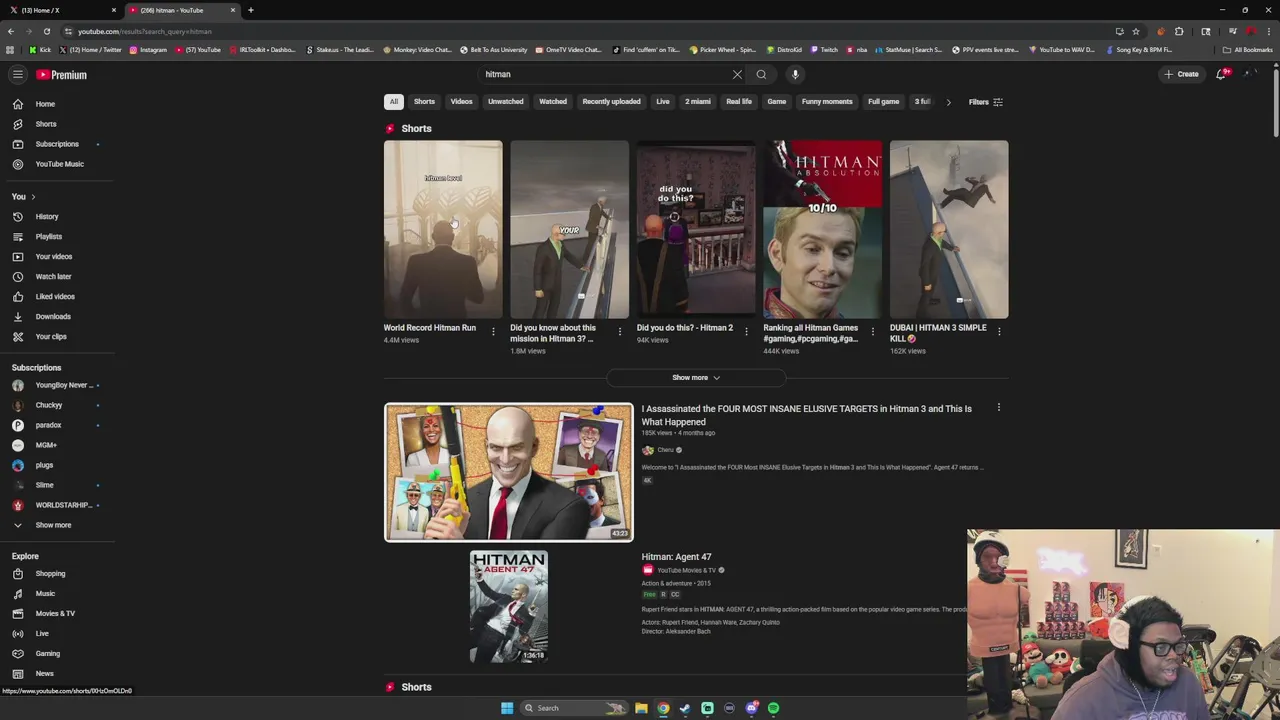The height and width of the screenshot is (720, 1280).
Task: Select the Recently uploaded chip
Action: click(611, 102)
